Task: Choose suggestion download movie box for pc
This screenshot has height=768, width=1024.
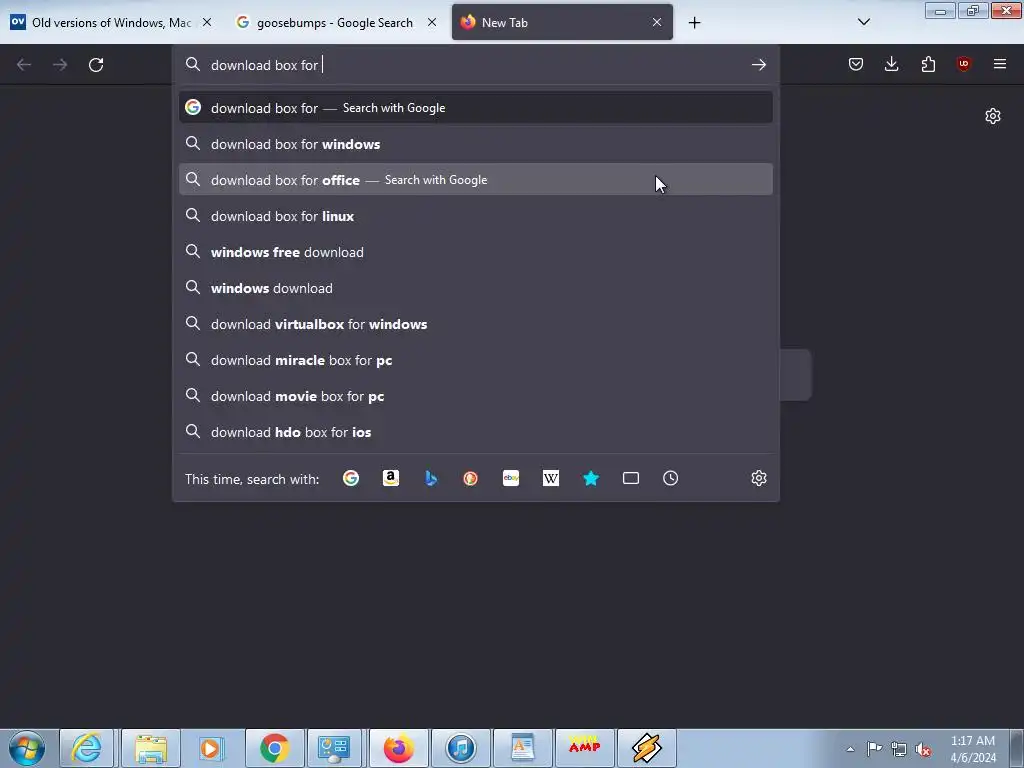Action: 475,396
